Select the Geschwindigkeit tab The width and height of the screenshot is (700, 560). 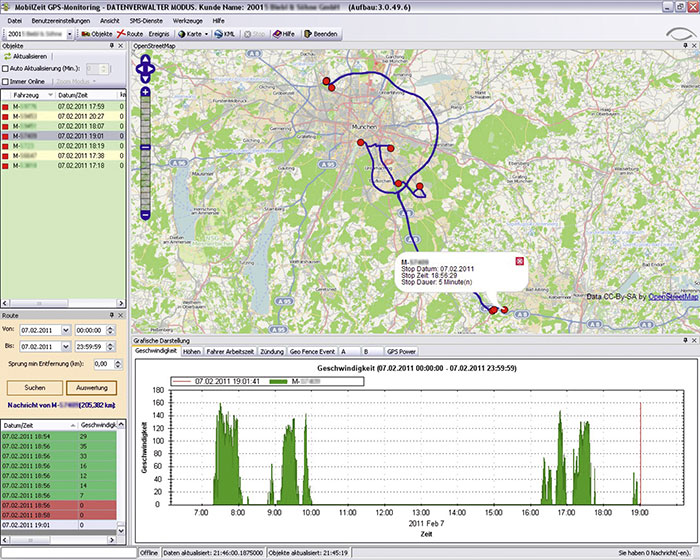pyautogui.click(x=156, y=351)
